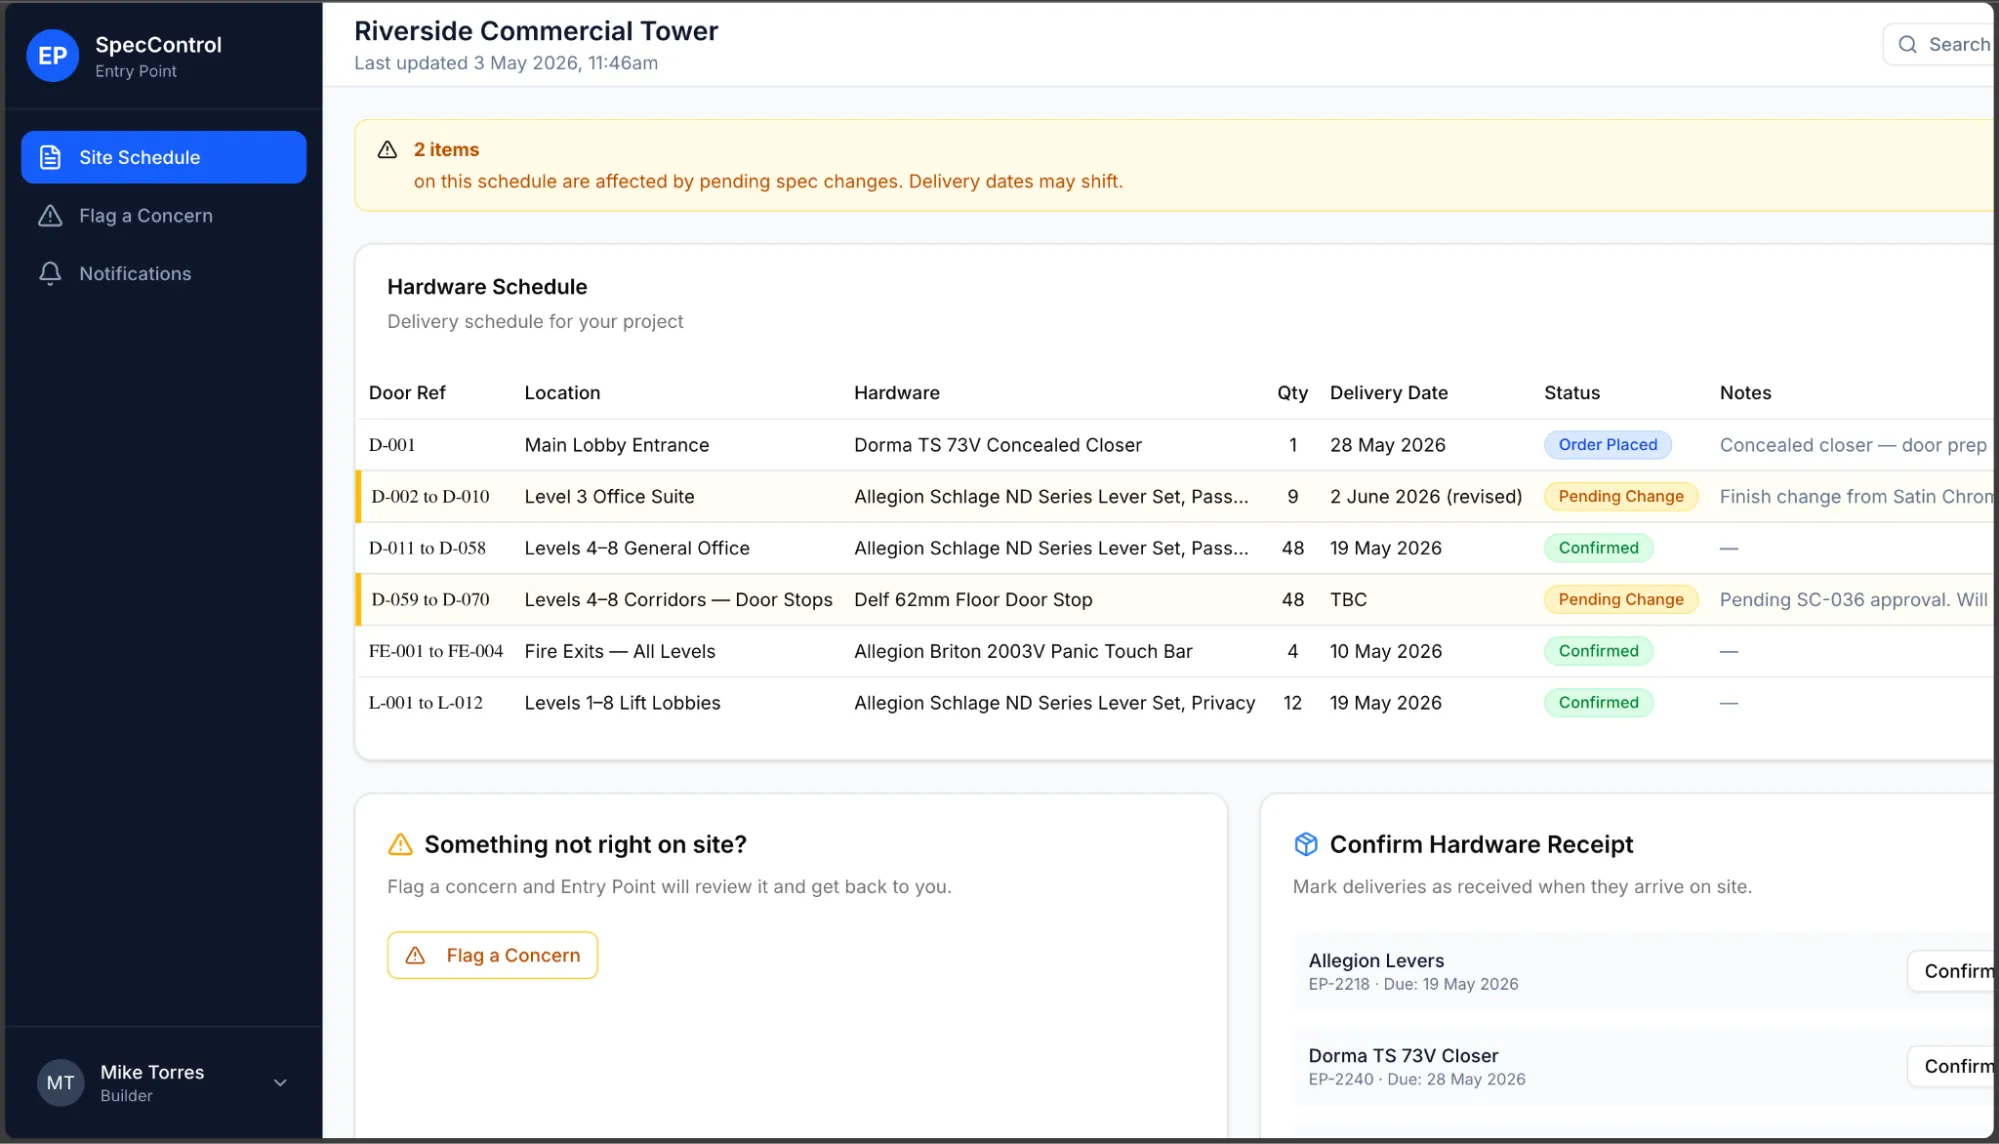Click the Door Ref column header

click(x=407, y=393)
